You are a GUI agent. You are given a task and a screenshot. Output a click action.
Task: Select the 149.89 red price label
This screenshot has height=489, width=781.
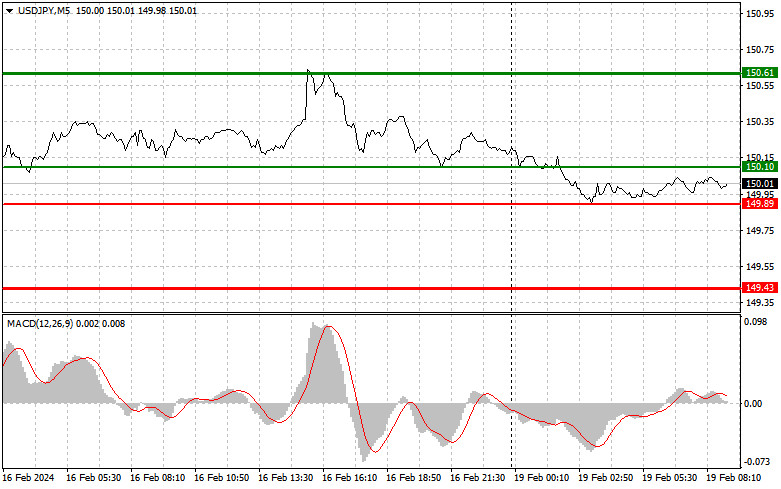click(760, 204)
